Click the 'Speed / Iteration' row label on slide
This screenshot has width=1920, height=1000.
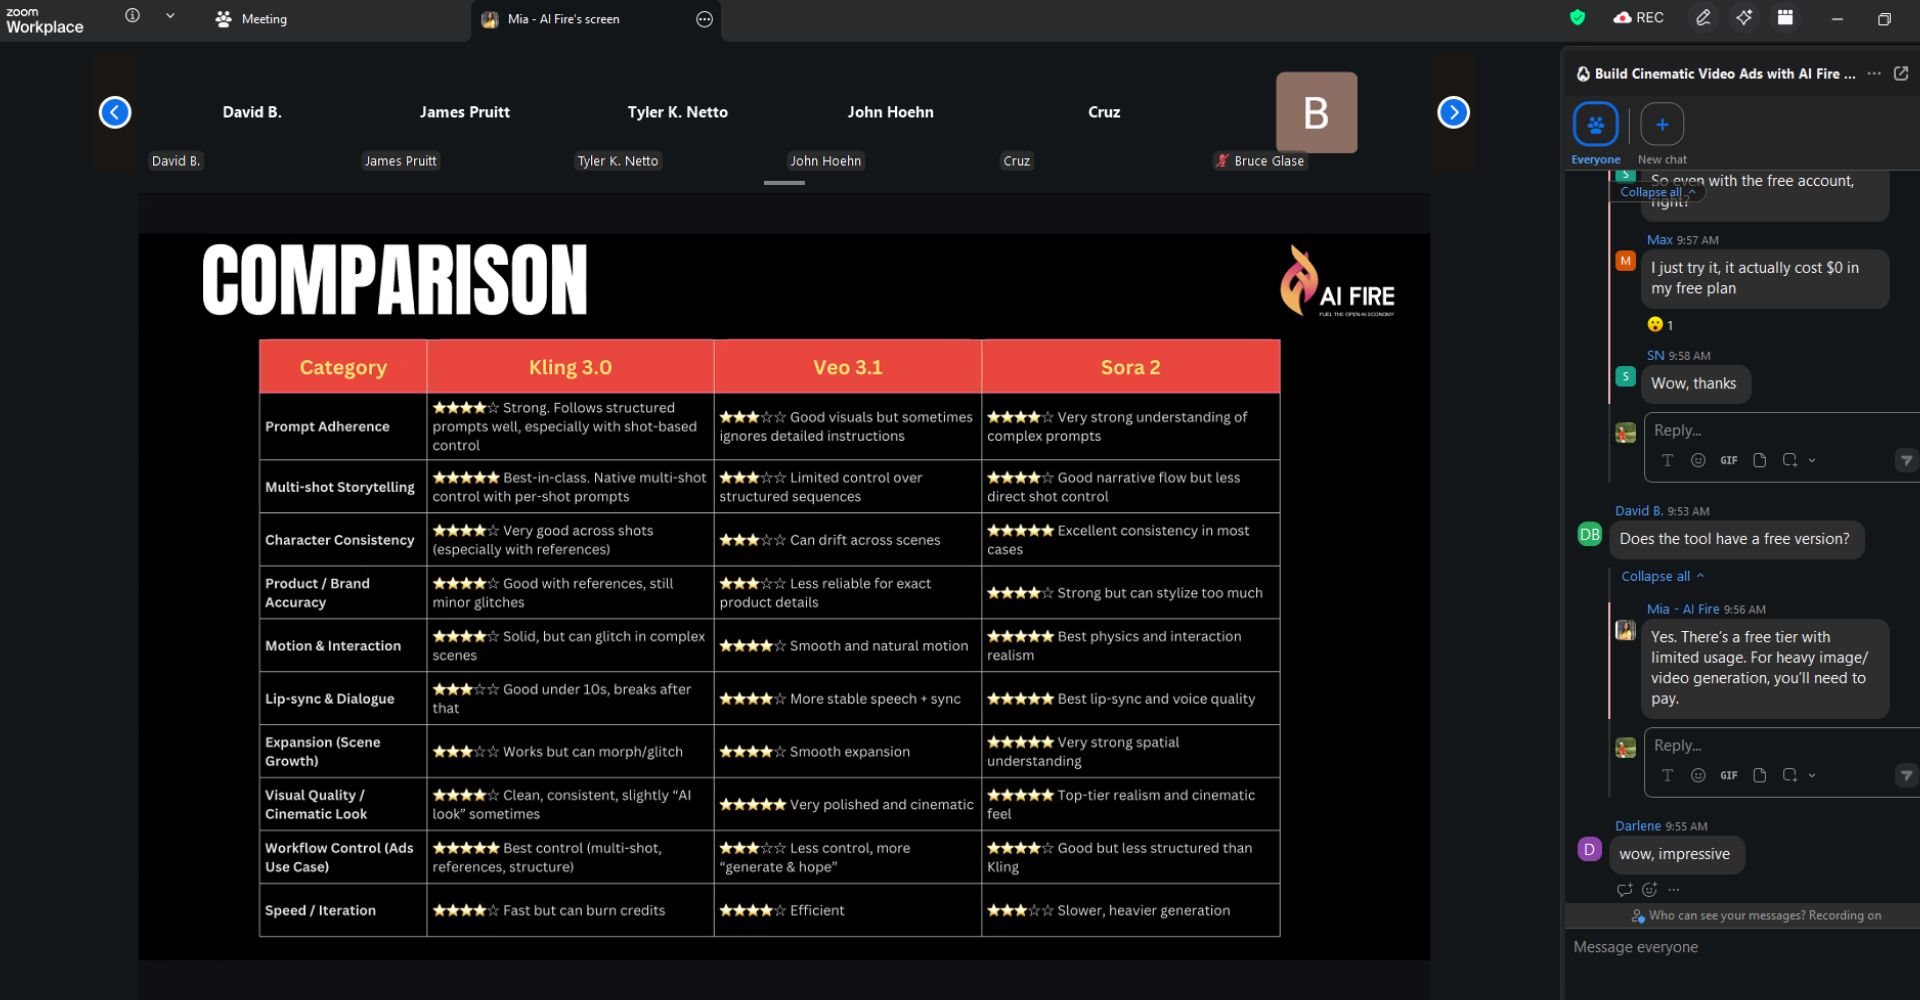320,911
